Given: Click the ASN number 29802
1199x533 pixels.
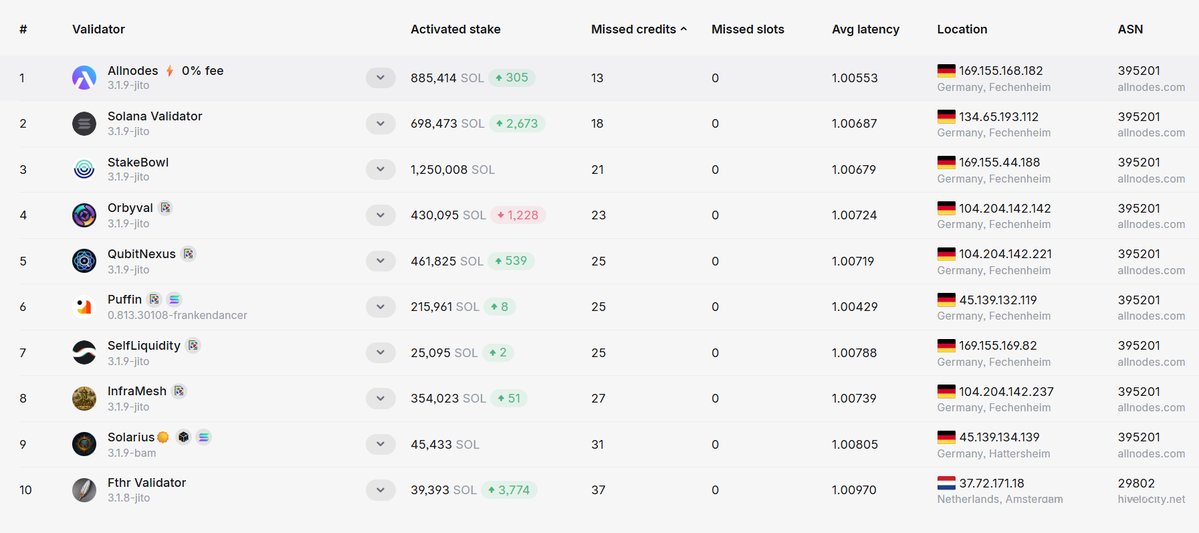Looking at the screenshot, I should click(1136, 483).
